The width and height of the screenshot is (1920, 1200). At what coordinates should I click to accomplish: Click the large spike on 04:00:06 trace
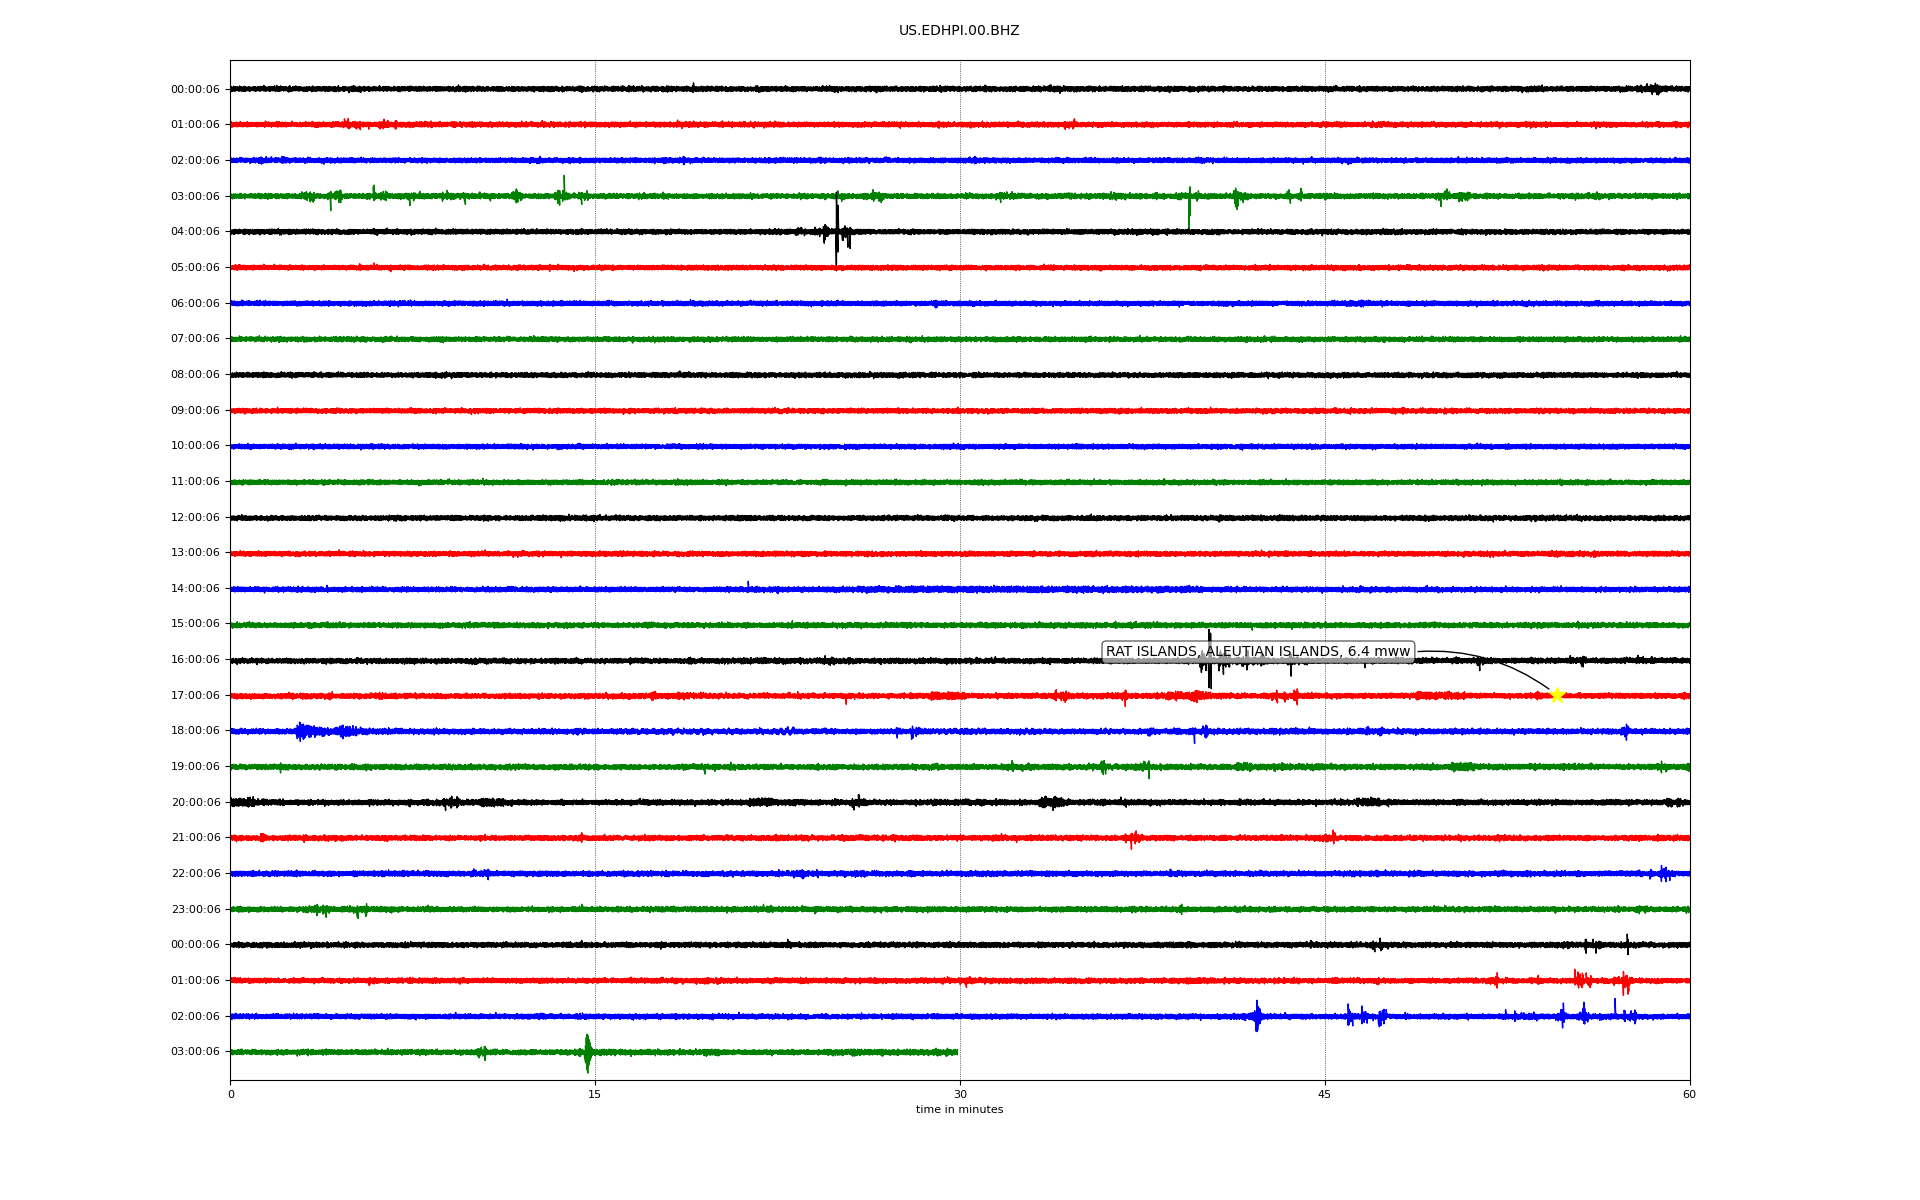click(837, 232)
